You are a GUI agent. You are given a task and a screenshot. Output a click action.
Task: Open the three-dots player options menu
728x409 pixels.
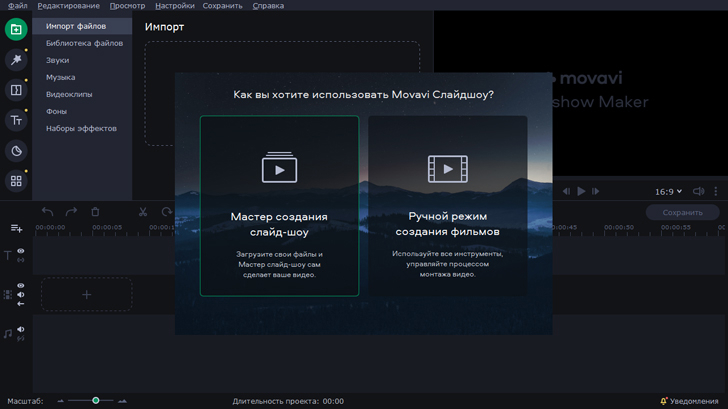716,191
